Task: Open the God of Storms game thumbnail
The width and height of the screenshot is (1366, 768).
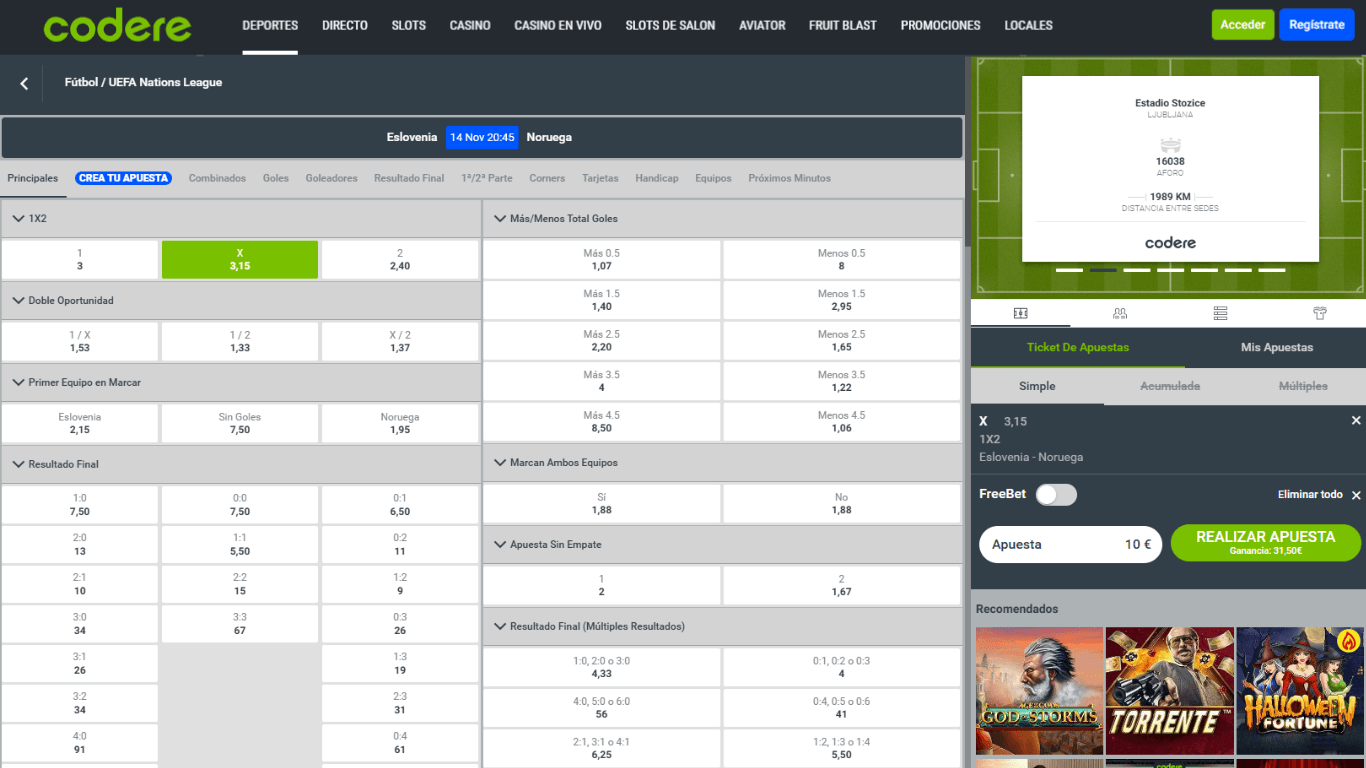Action: pos(1039,691)
